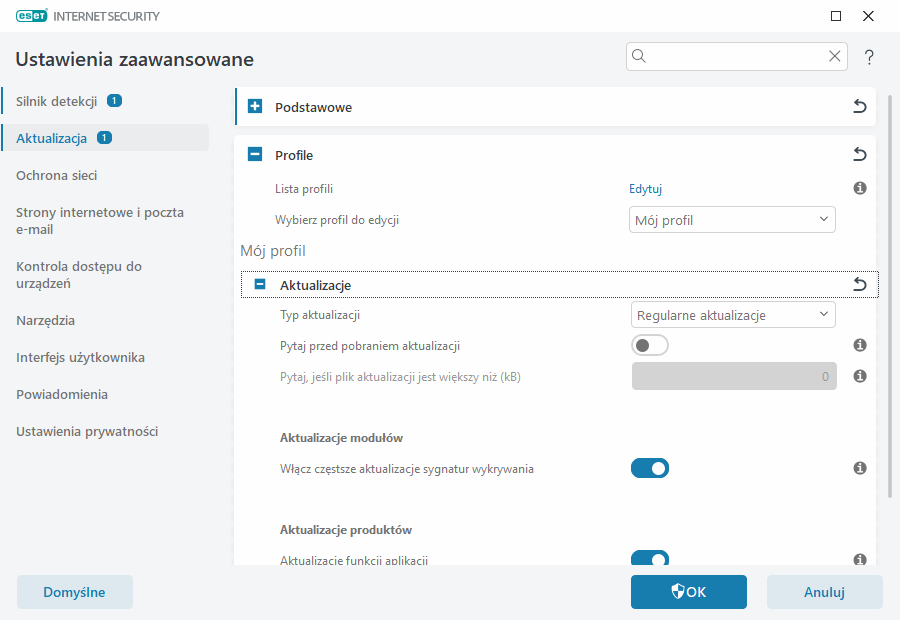
Task: Open the Wybierz profil do edycji dropdown
Action: click(732, 219)
